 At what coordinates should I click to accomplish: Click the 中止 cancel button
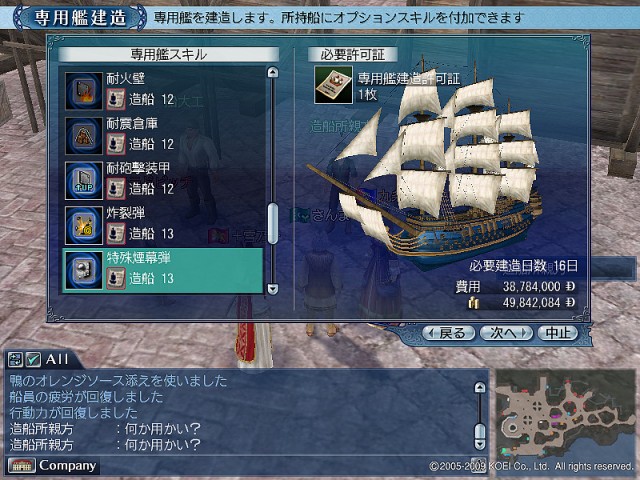[558, 333]
